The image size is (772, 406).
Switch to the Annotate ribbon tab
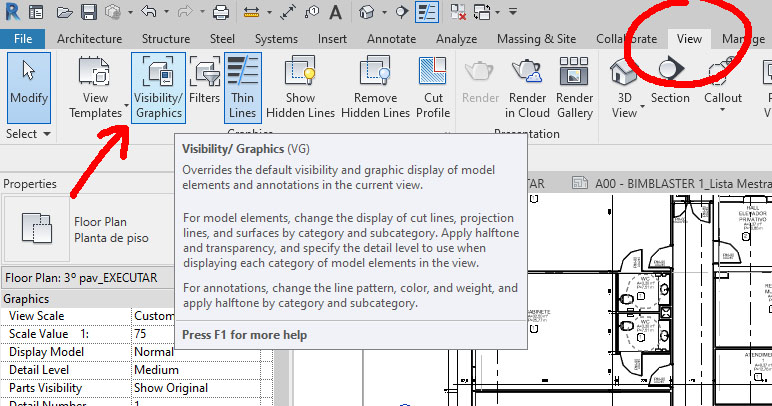pyautogui.click(x=391, y=39)
